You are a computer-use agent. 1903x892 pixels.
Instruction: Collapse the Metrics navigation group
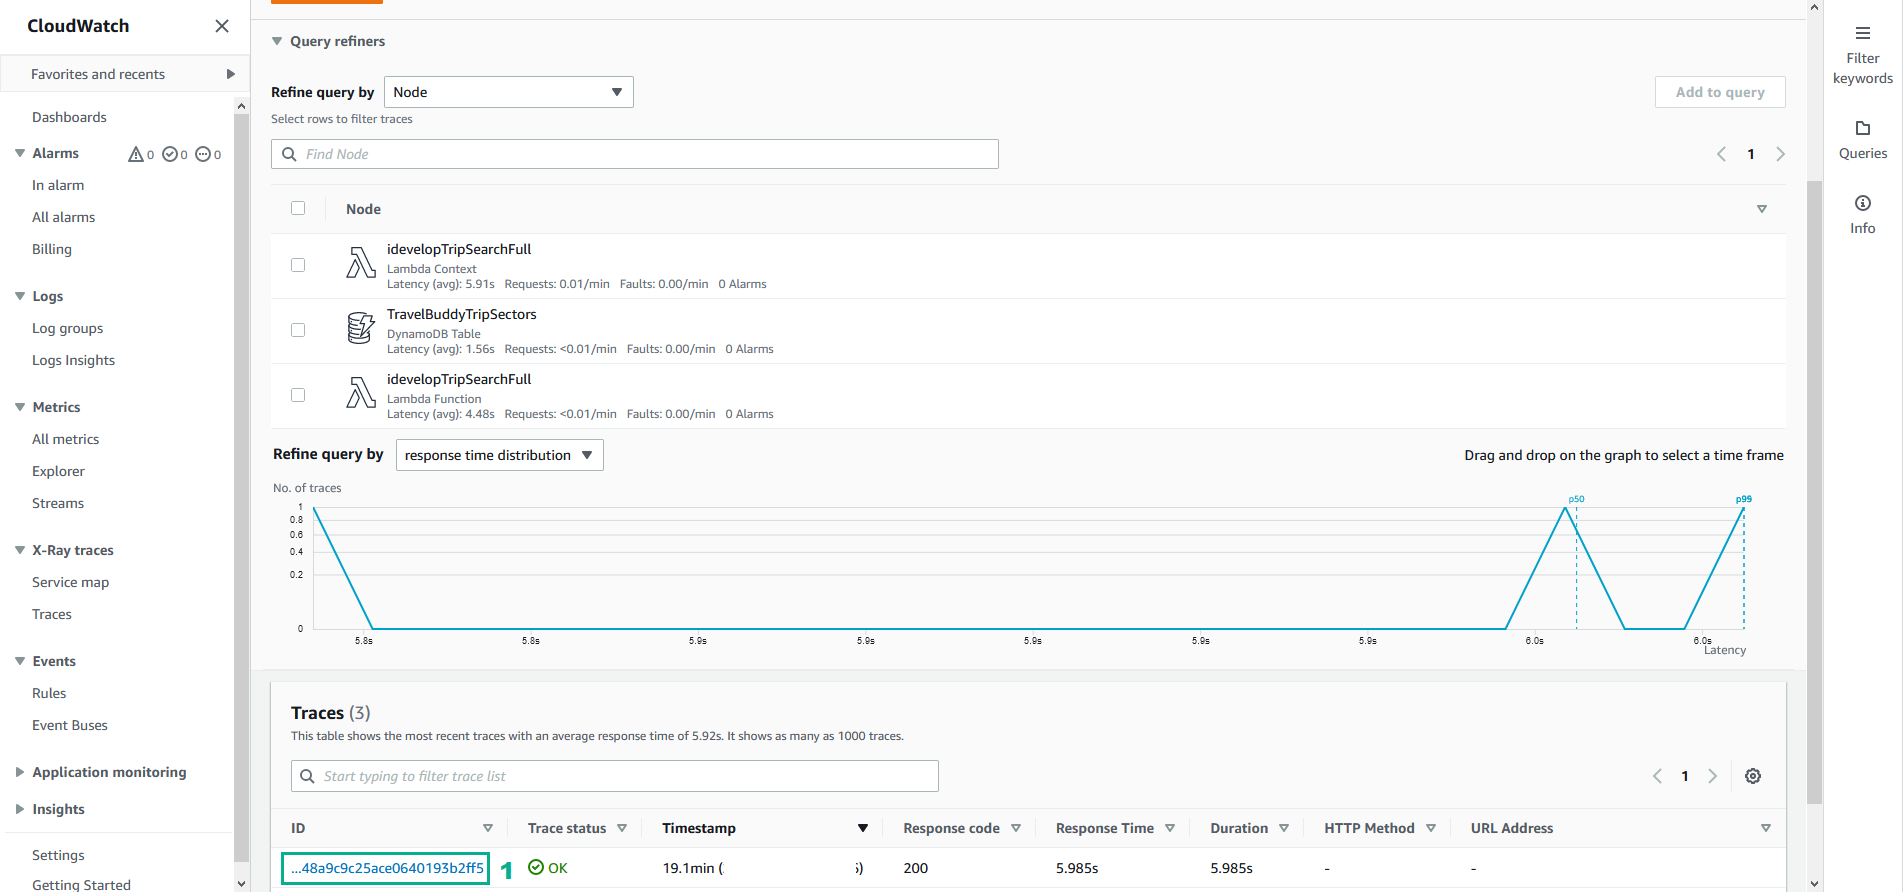coord(20,407)
